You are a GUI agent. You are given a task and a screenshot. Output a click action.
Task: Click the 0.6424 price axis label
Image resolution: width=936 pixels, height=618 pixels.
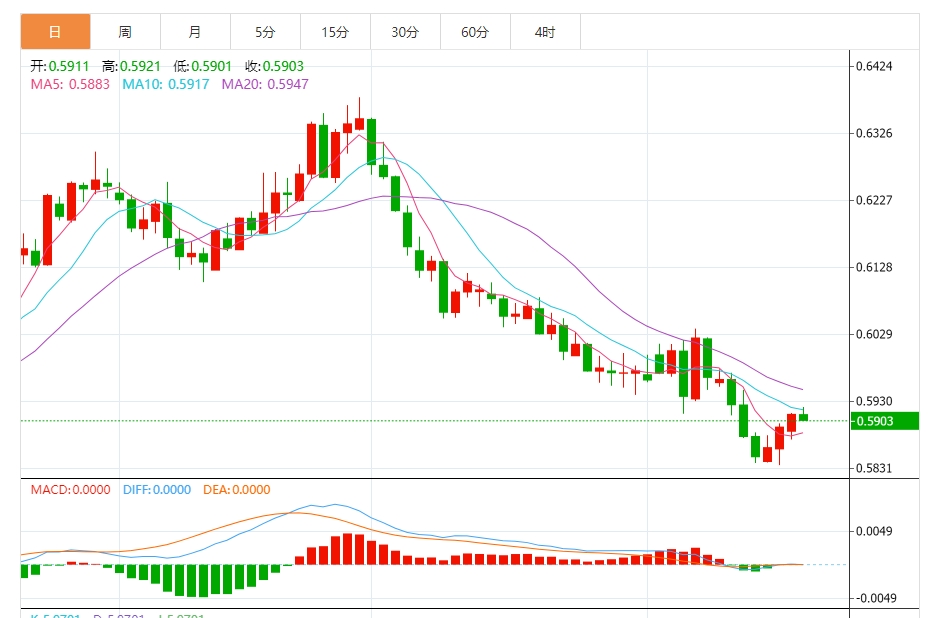tap(874, 66)
